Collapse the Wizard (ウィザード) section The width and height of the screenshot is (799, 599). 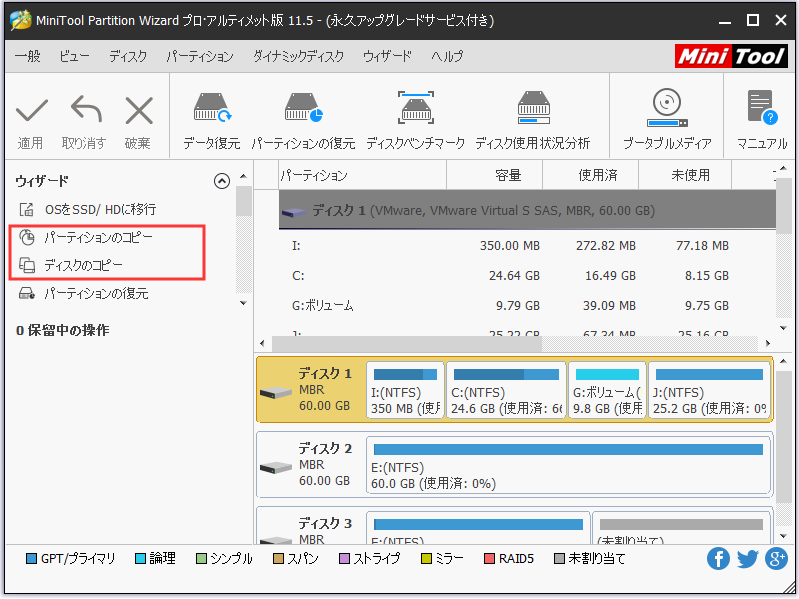222,181
